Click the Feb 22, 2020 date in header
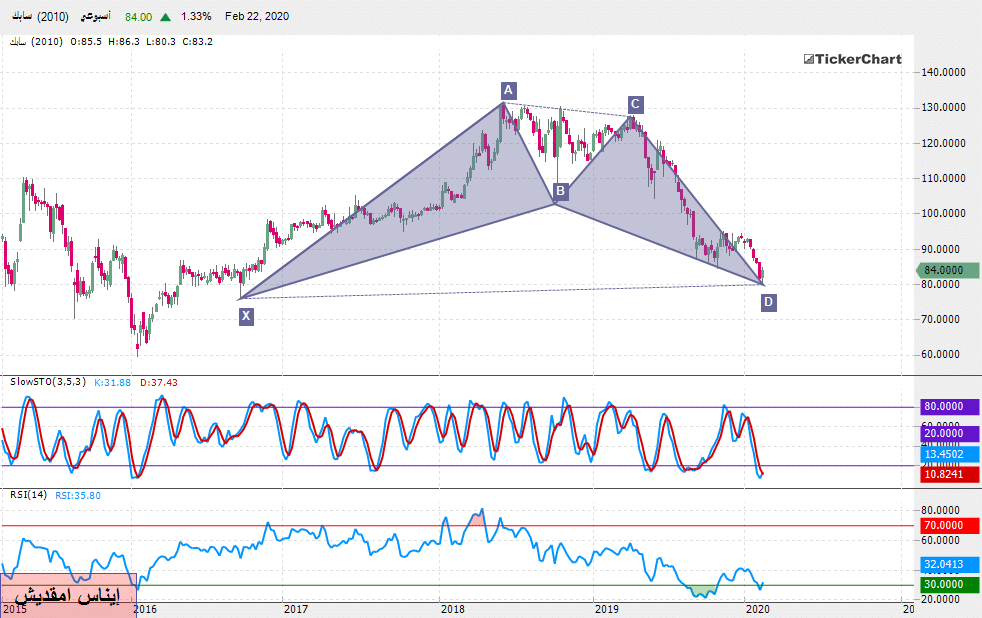982x618 pixels. (257, 17)
